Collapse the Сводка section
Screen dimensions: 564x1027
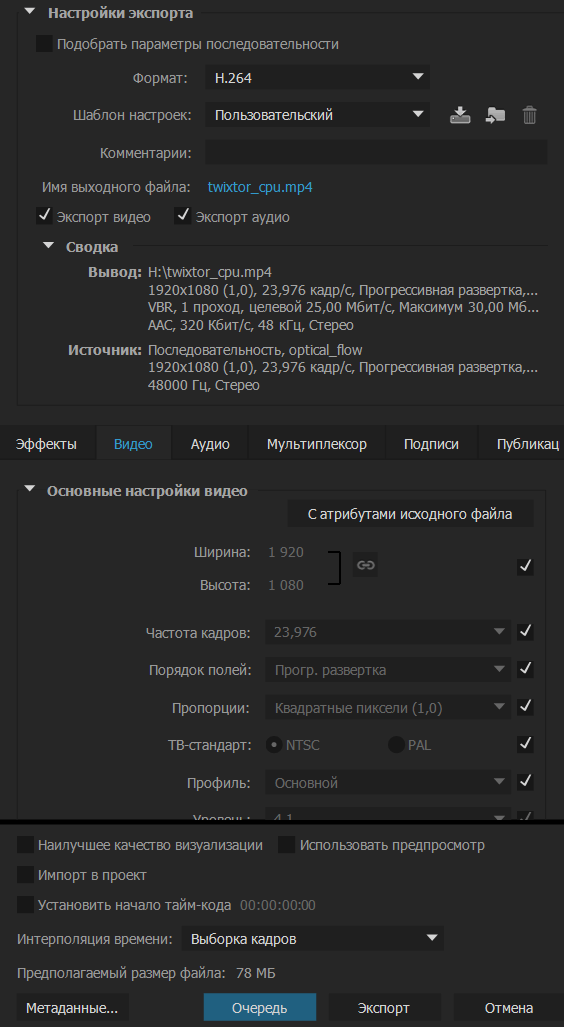48,246
